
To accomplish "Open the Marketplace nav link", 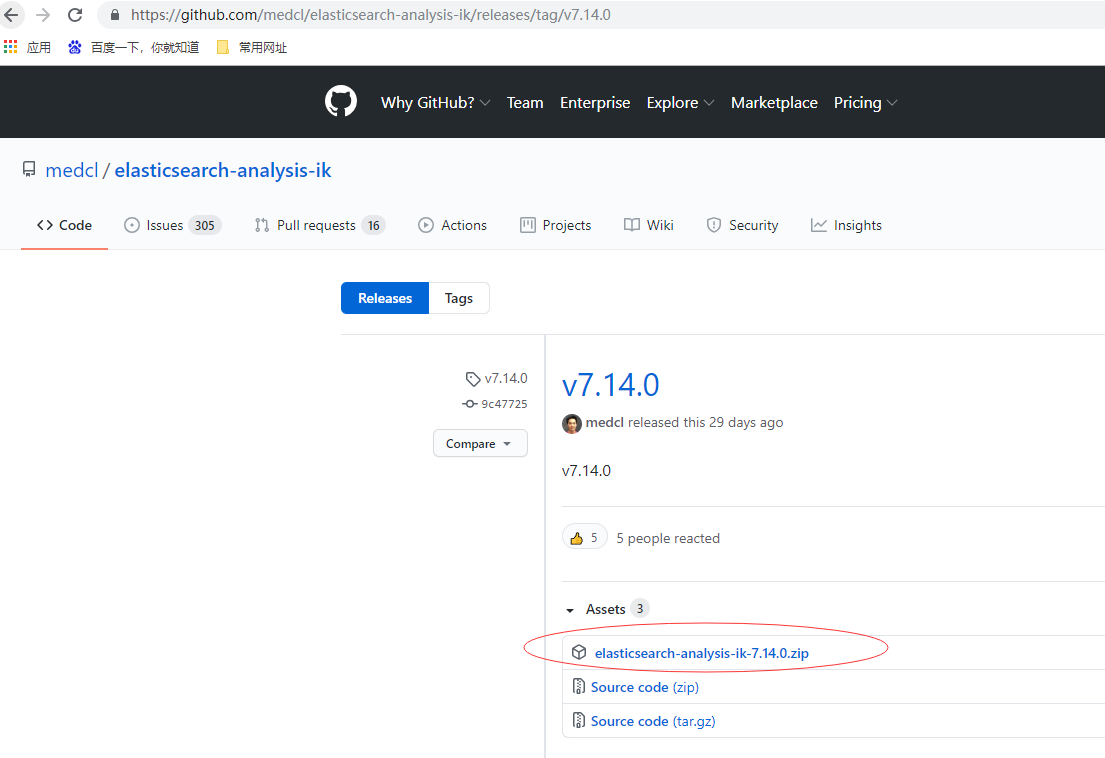I will 774,103.
